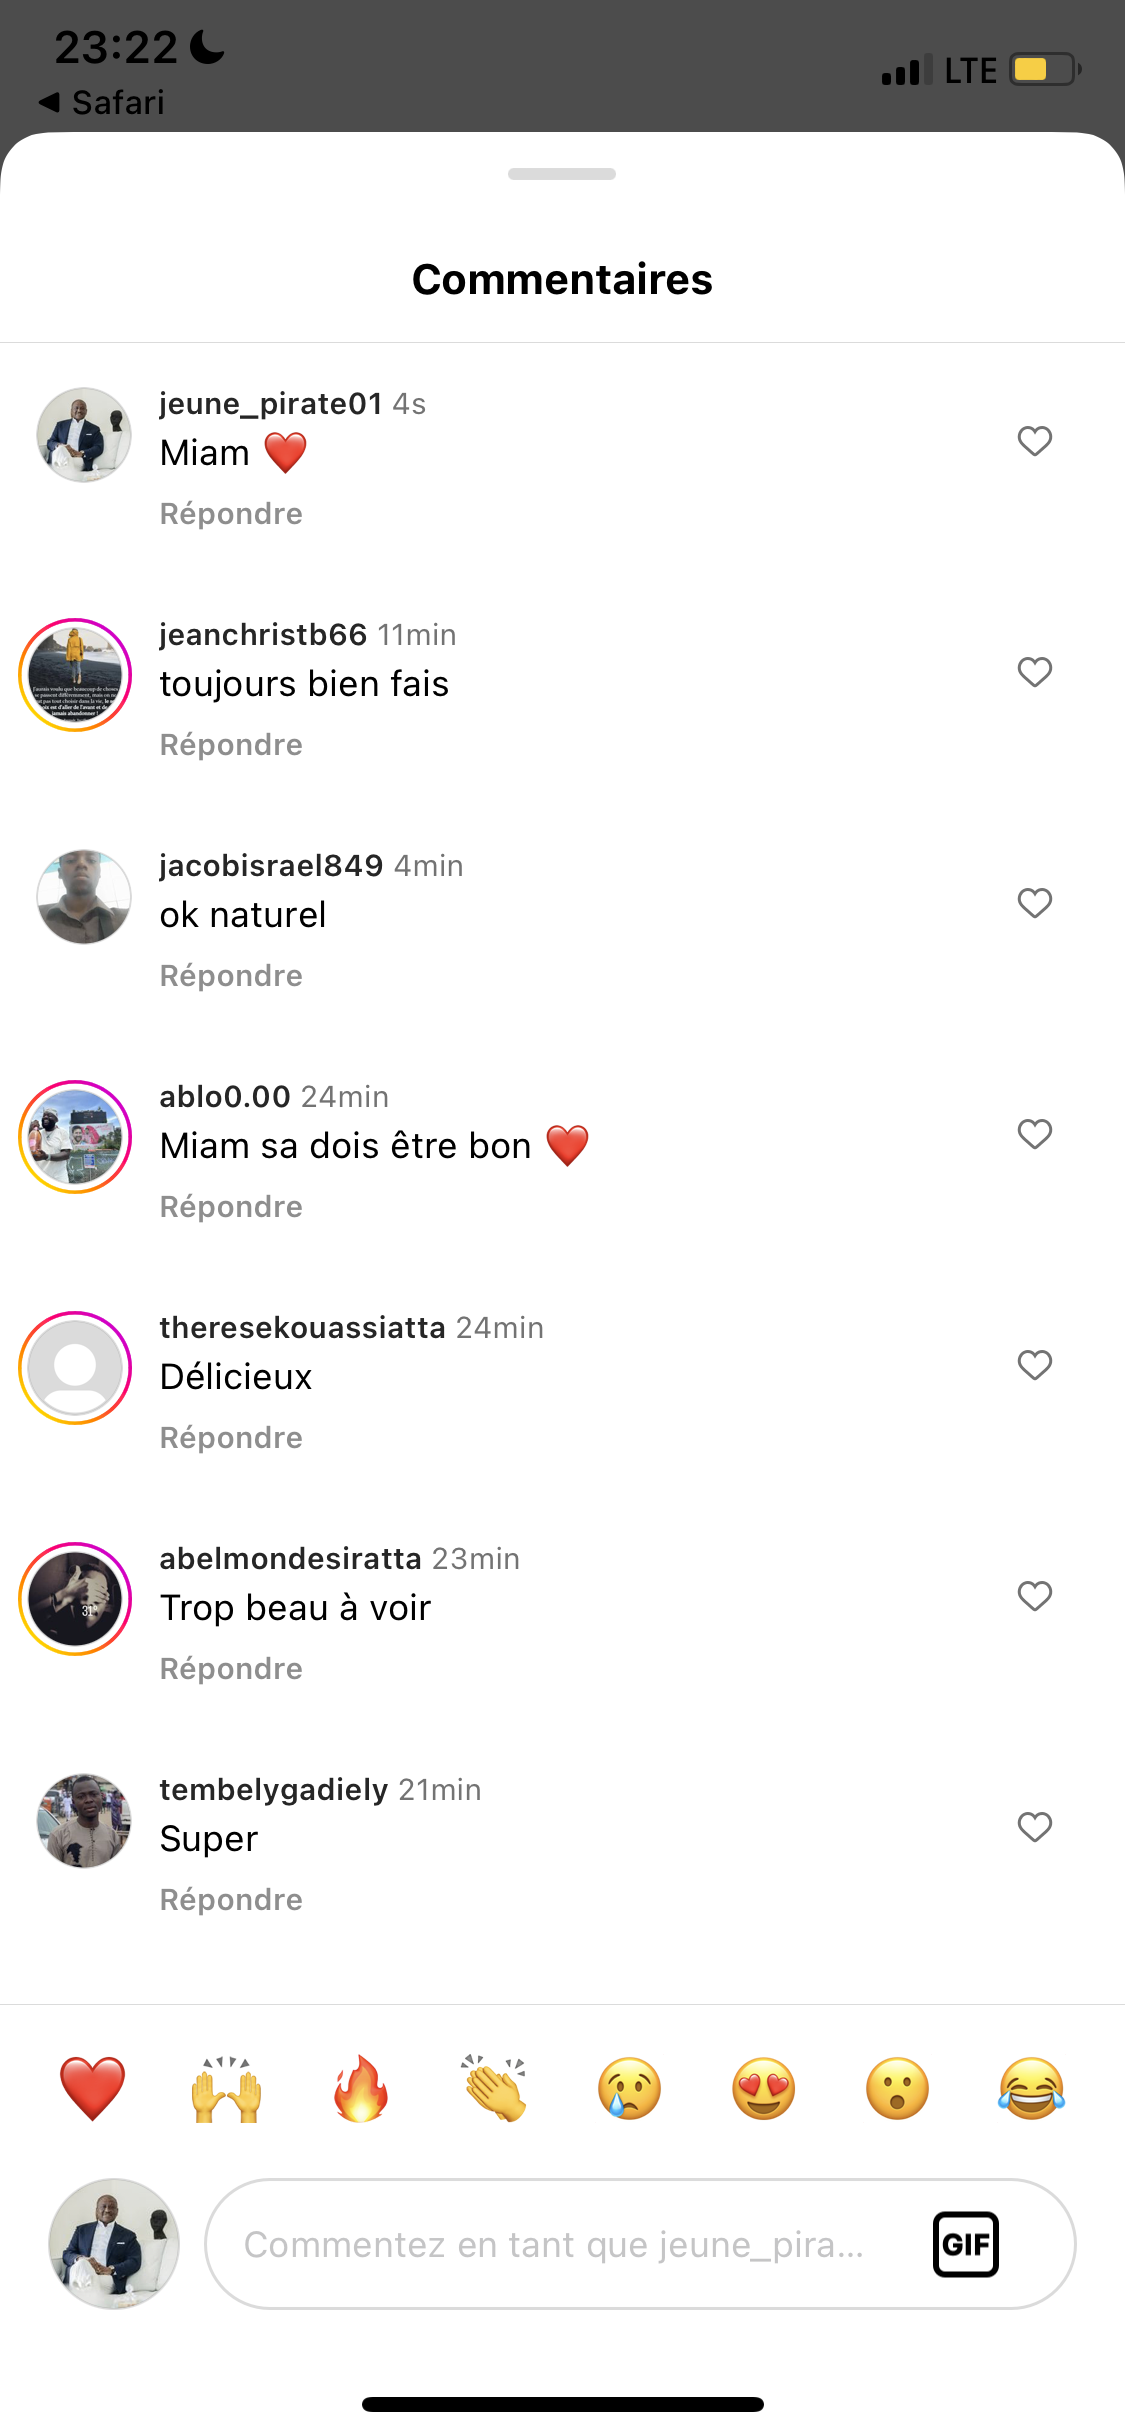Insert the heart-eyes emoji

763,2089
